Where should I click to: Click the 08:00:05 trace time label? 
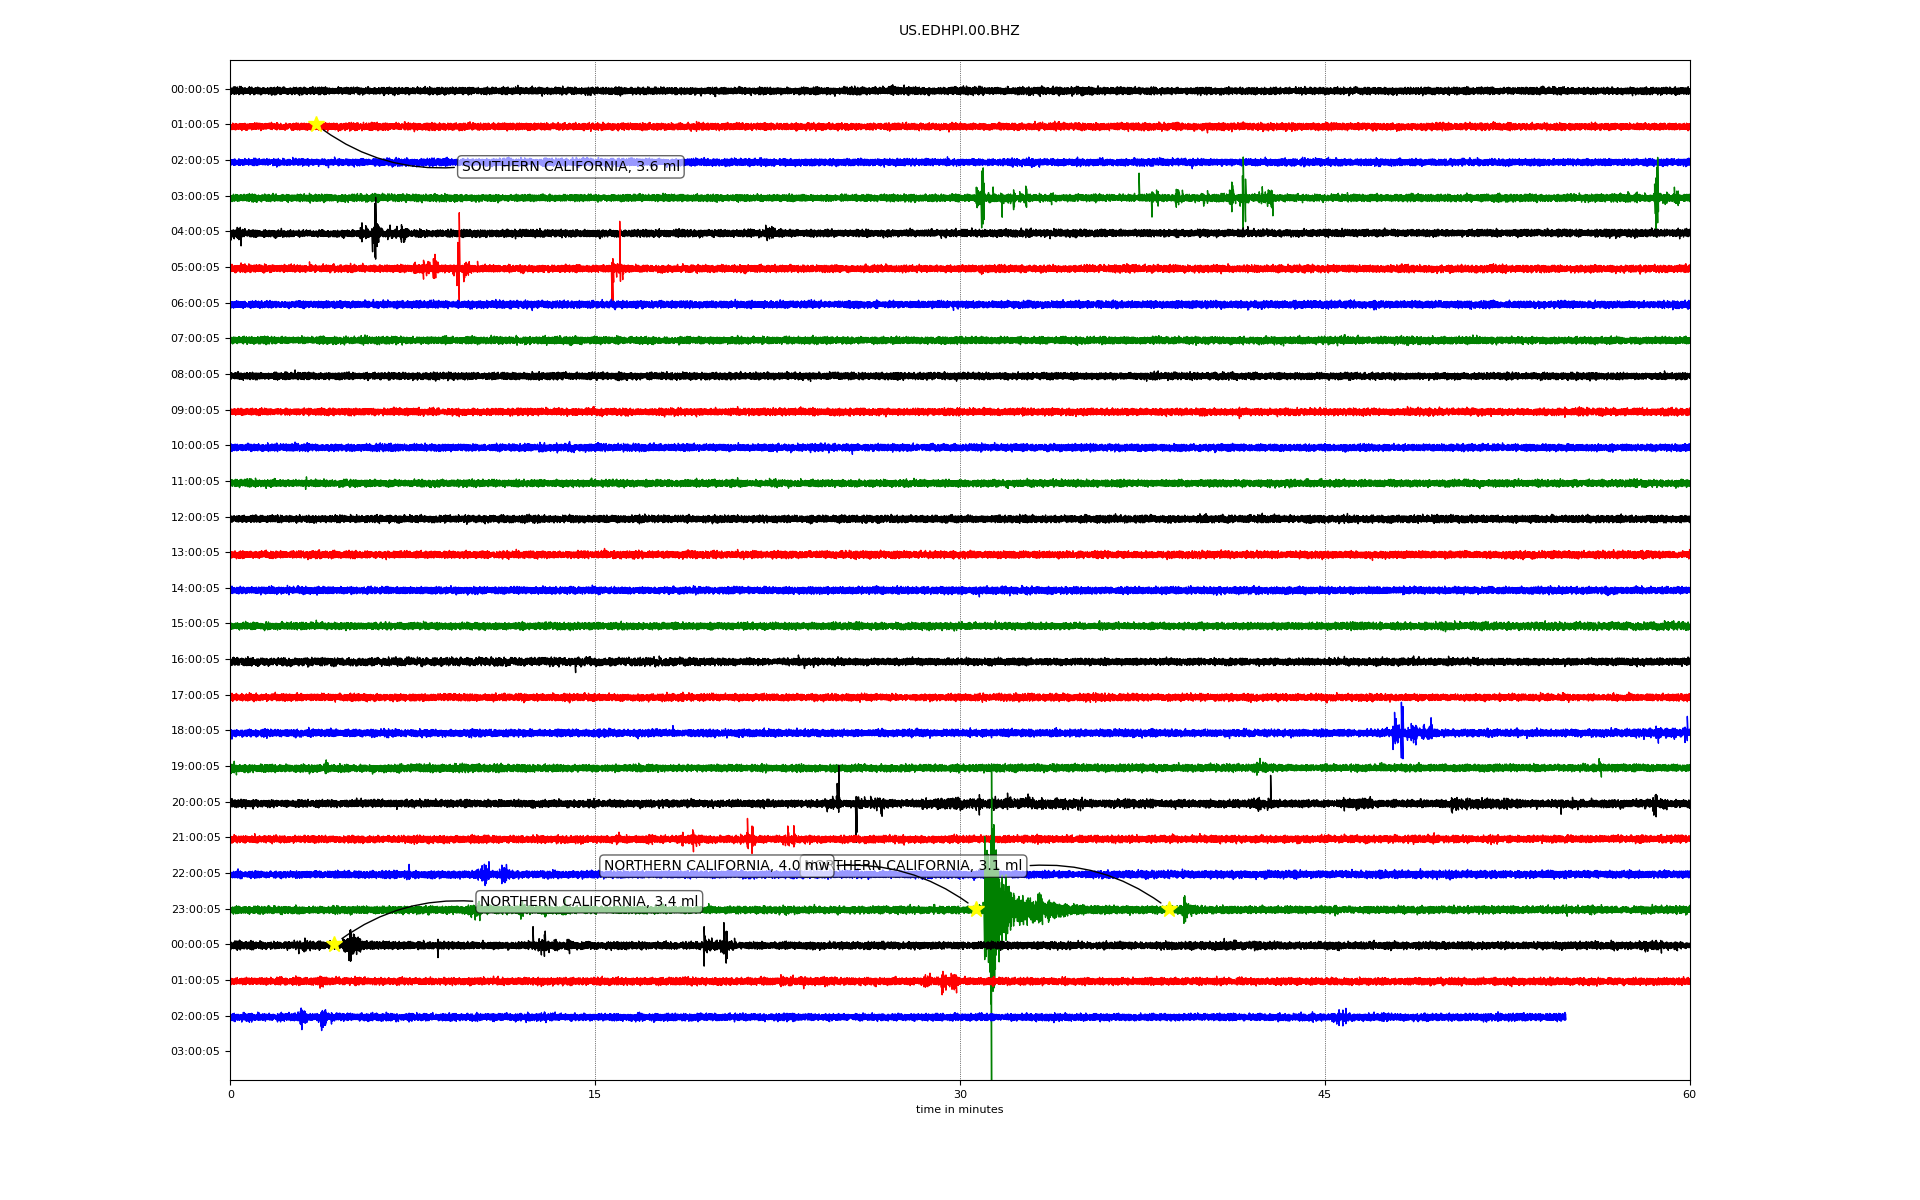(195, 375)
